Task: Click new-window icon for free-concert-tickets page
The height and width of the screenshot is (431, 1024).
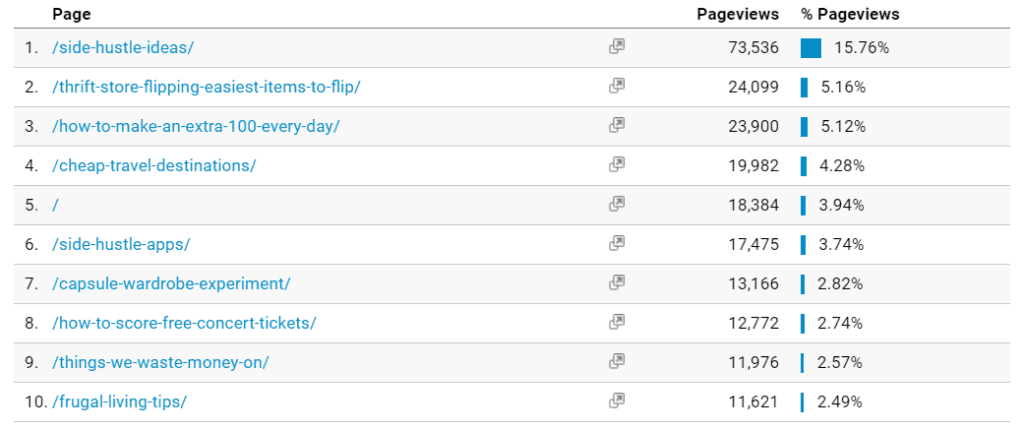Action: click(x=616, y=322)
